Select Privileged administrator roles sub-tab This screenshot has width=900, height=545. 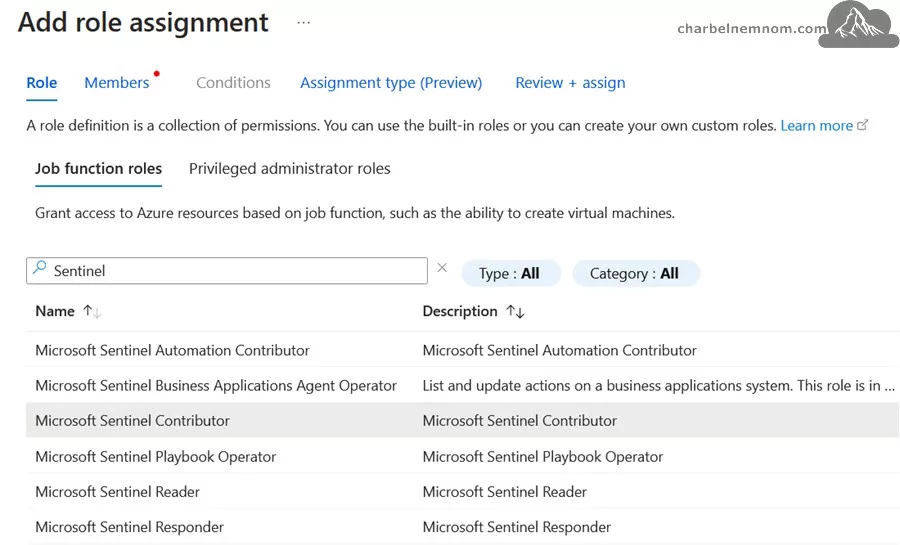click(289, 169)
